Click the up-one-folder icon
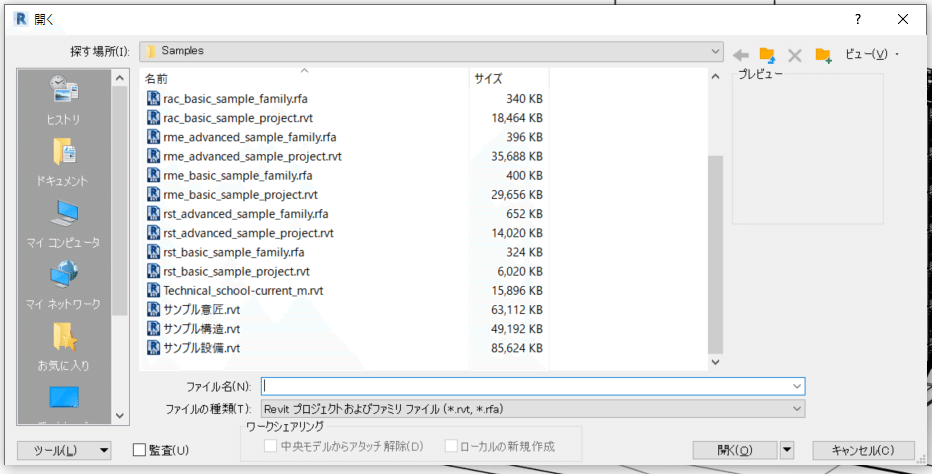 (x=767, y=55)
